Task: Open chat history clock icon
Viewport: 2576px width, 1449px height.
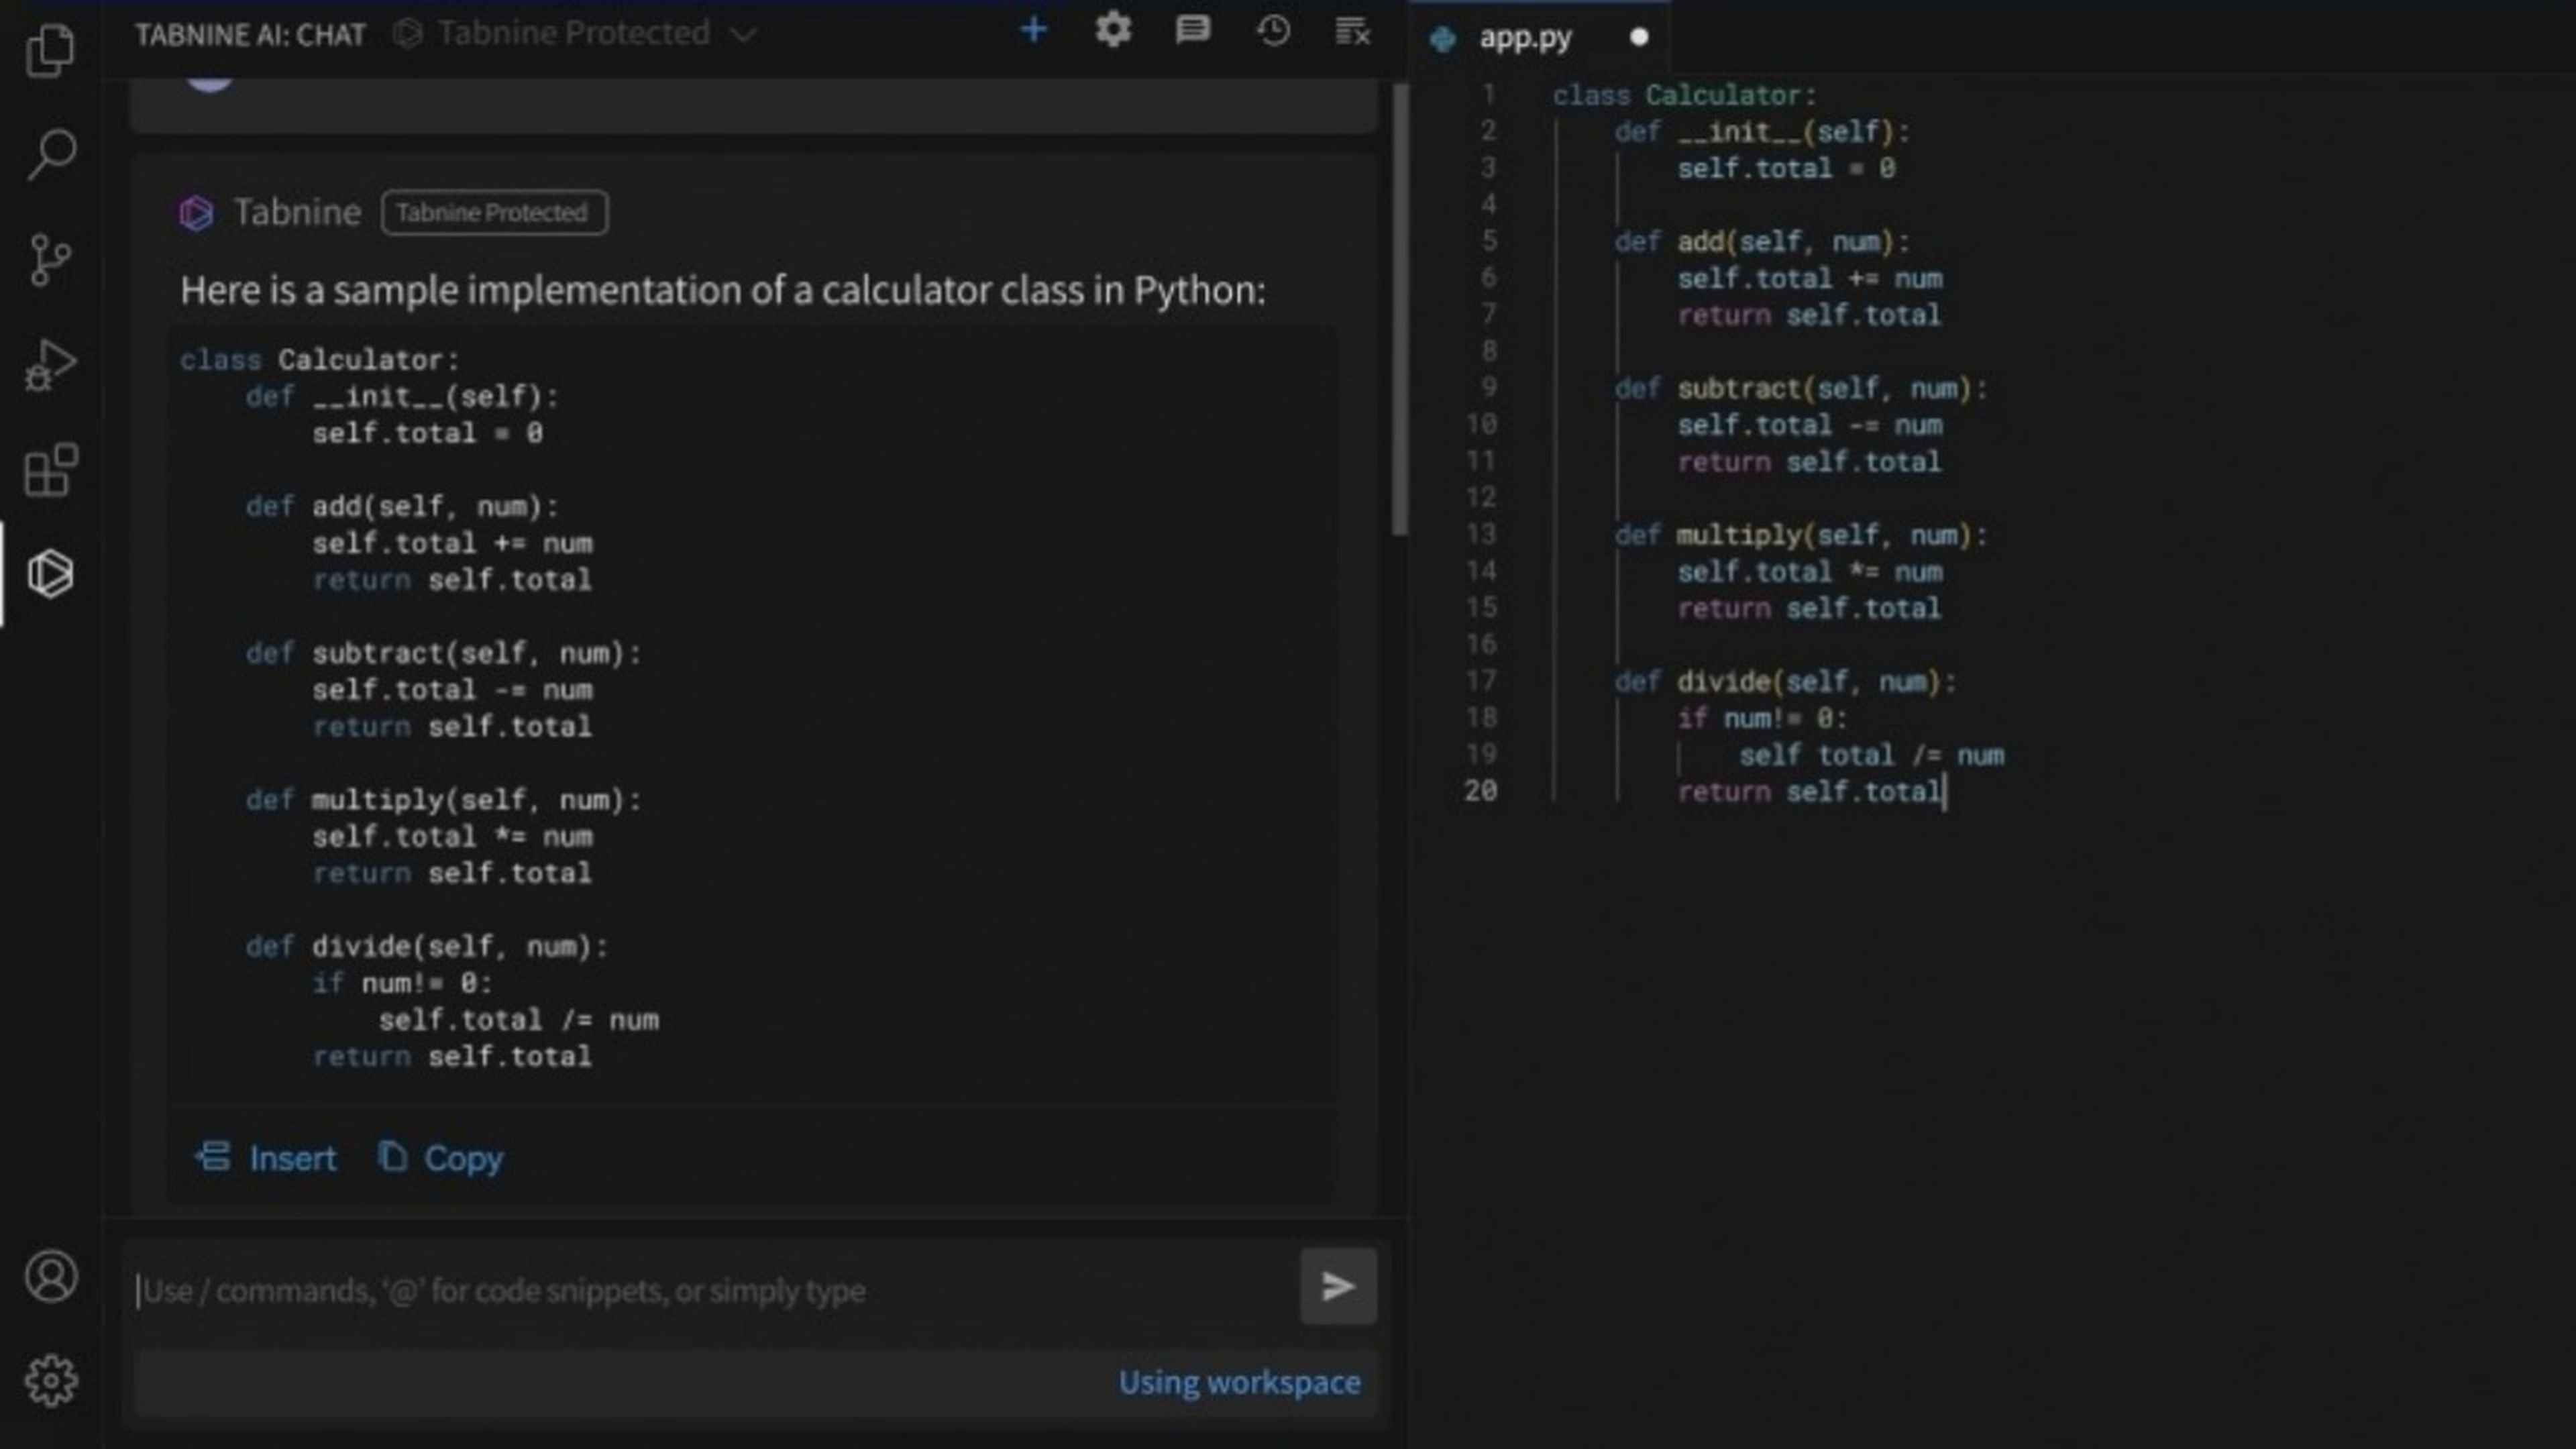Action: pyautogui.click(x=1273, y=31)
